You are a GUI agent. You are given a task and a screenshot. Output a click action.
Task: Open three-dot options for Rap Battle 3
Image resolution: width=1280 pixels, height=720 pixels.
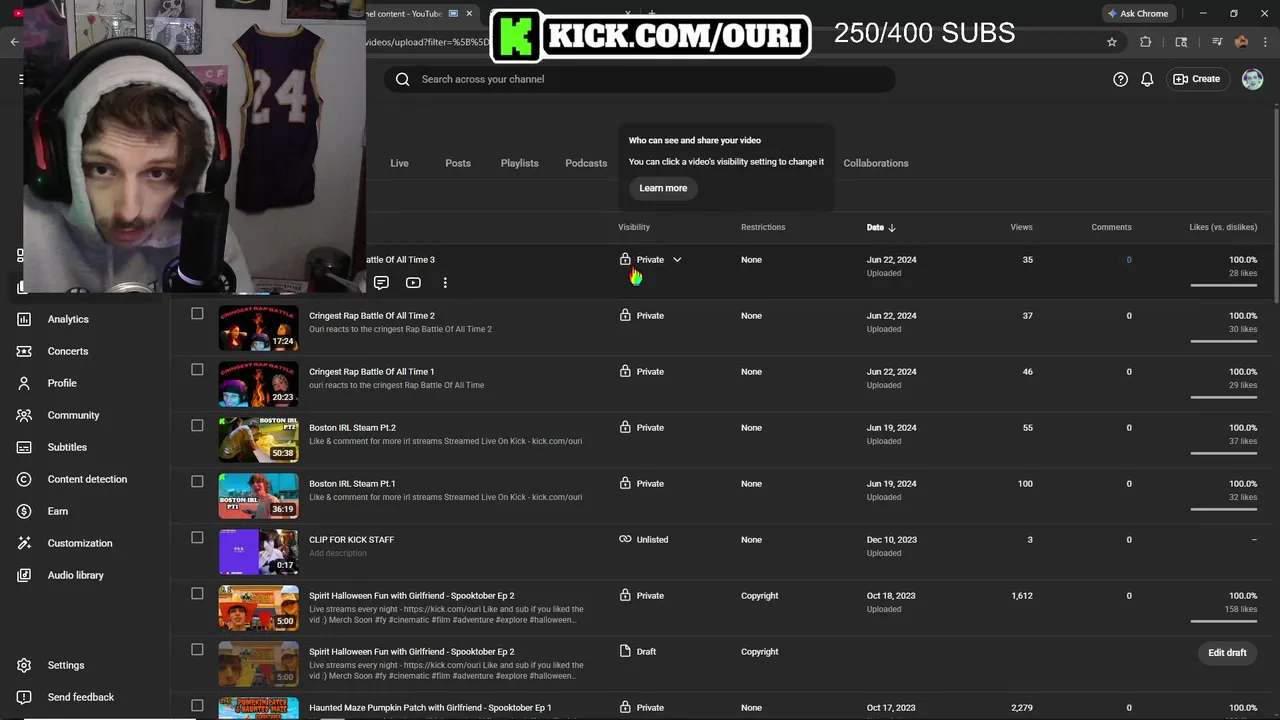click(x=445, y=283)
